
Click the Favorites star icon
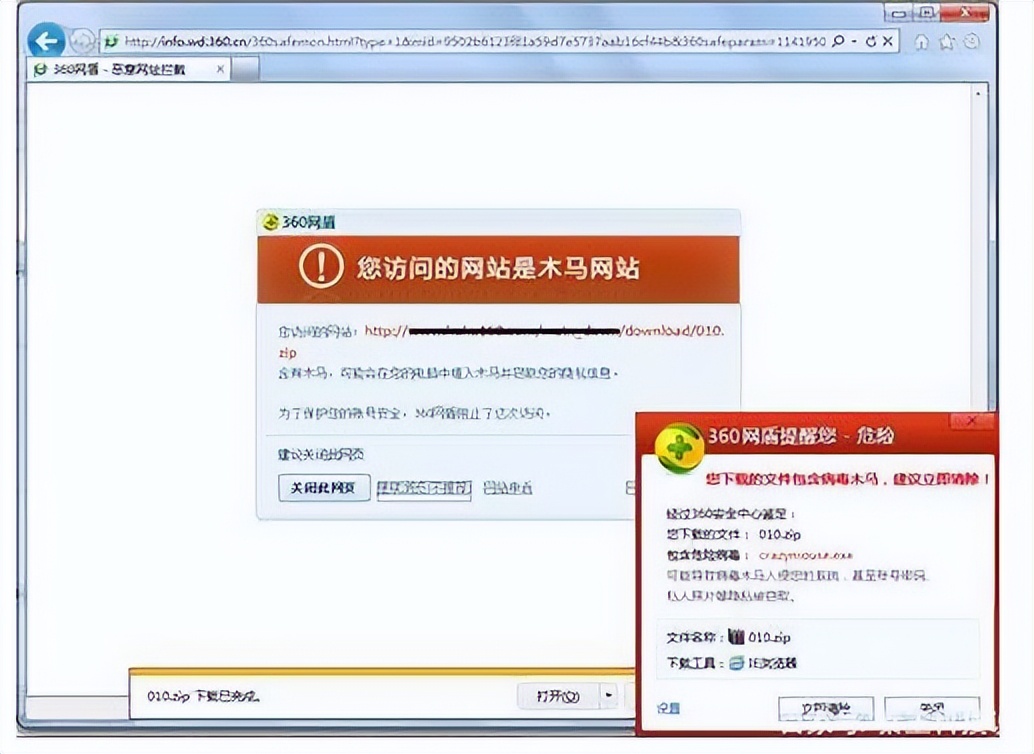click(x=948, y=42)
